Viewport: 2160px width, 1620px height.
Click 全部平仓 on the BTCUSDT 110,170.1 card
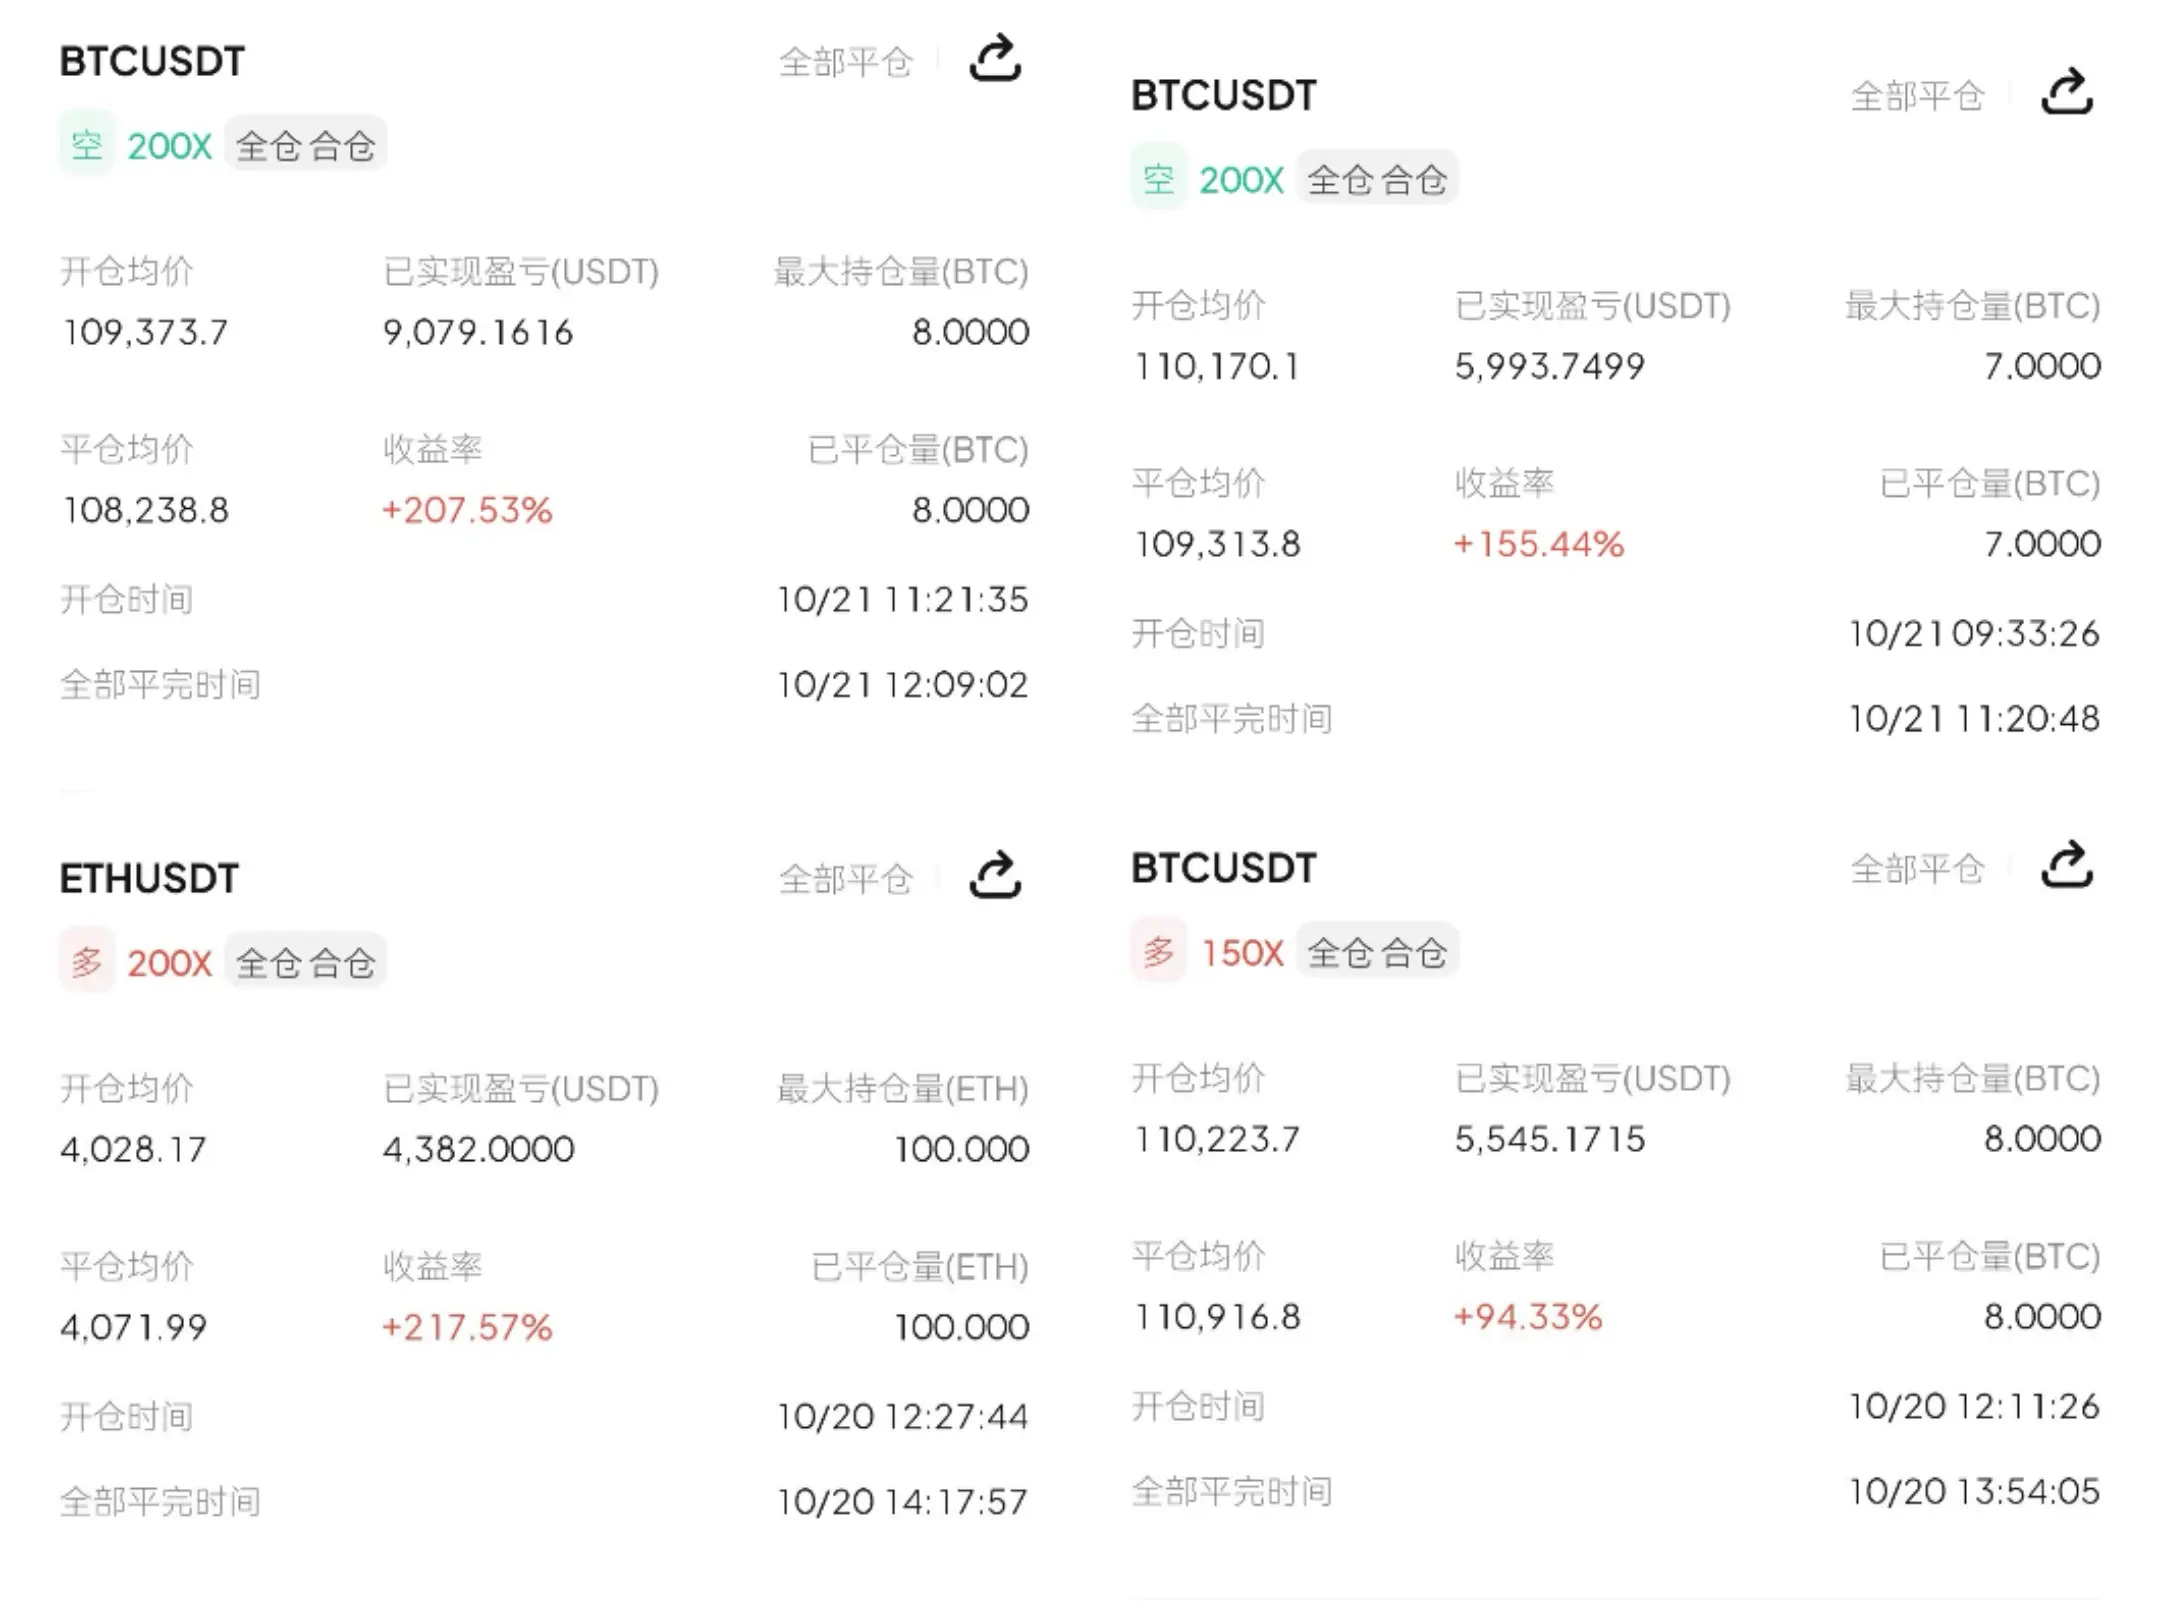(1917, 96)
